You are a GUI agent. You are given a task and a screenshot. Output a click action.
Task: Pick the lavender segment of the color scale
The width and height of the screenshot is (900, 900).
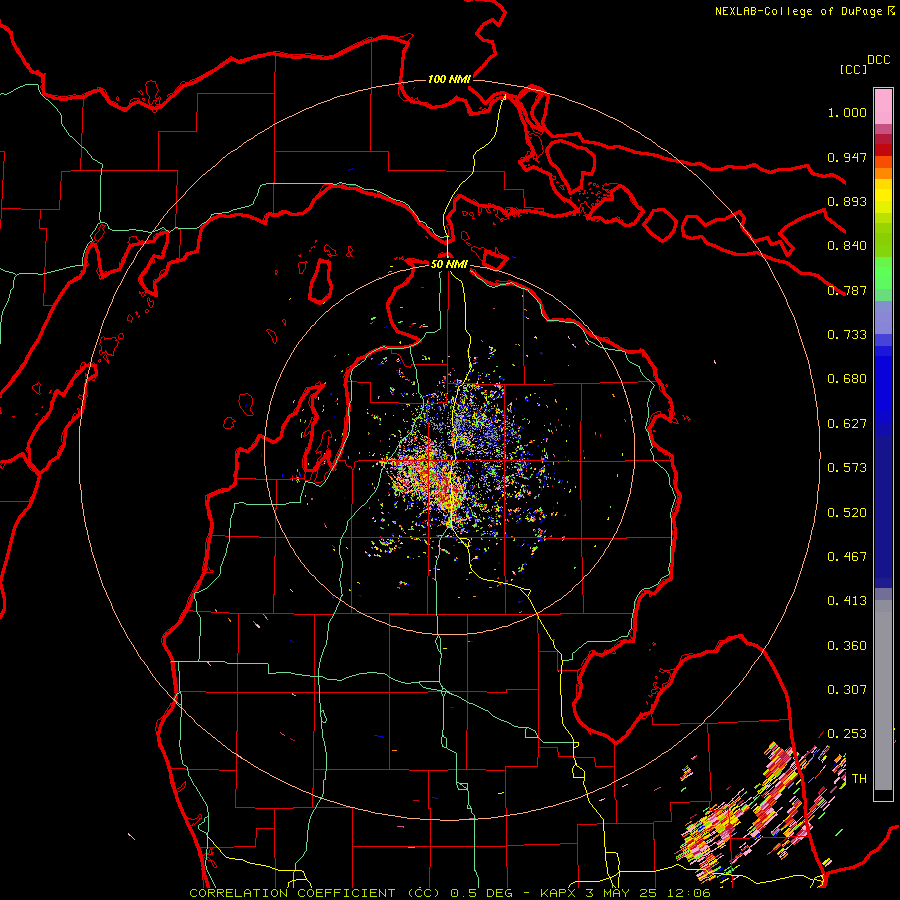tap(883, 317)
